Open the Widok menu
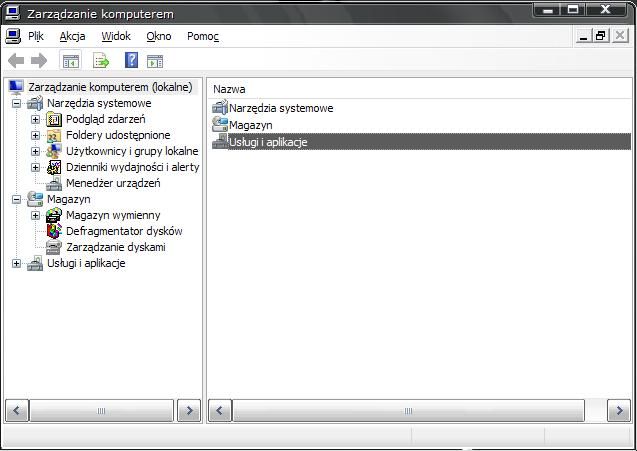637x451 pixels. click(116, 36)
